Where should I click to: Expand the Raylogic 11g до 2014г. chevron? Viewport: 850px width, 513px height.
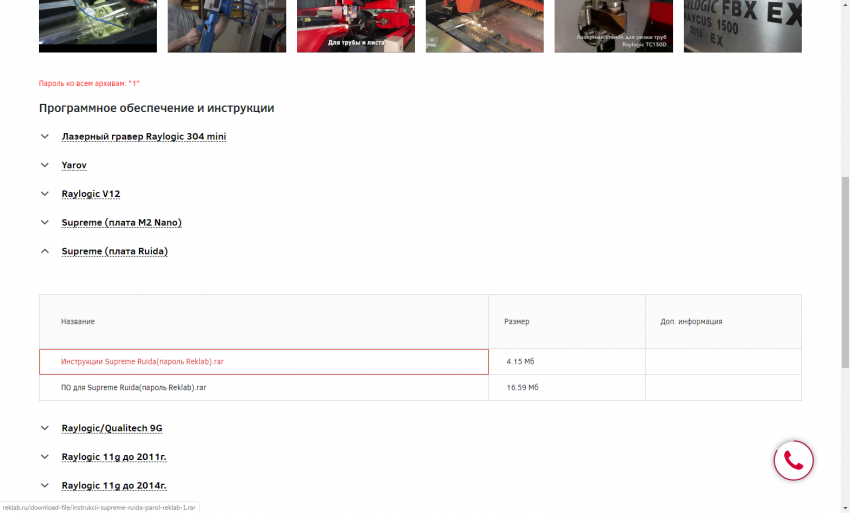click(x=45, y=485)
